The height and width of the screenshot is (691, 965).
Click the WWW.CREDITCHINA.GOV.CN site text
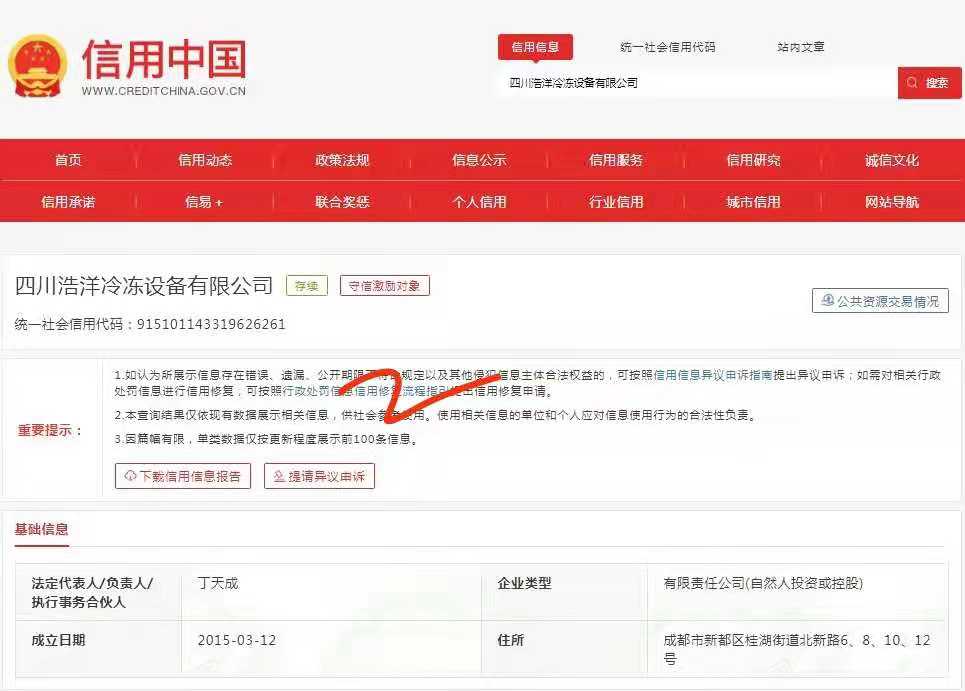click(164, 91)
